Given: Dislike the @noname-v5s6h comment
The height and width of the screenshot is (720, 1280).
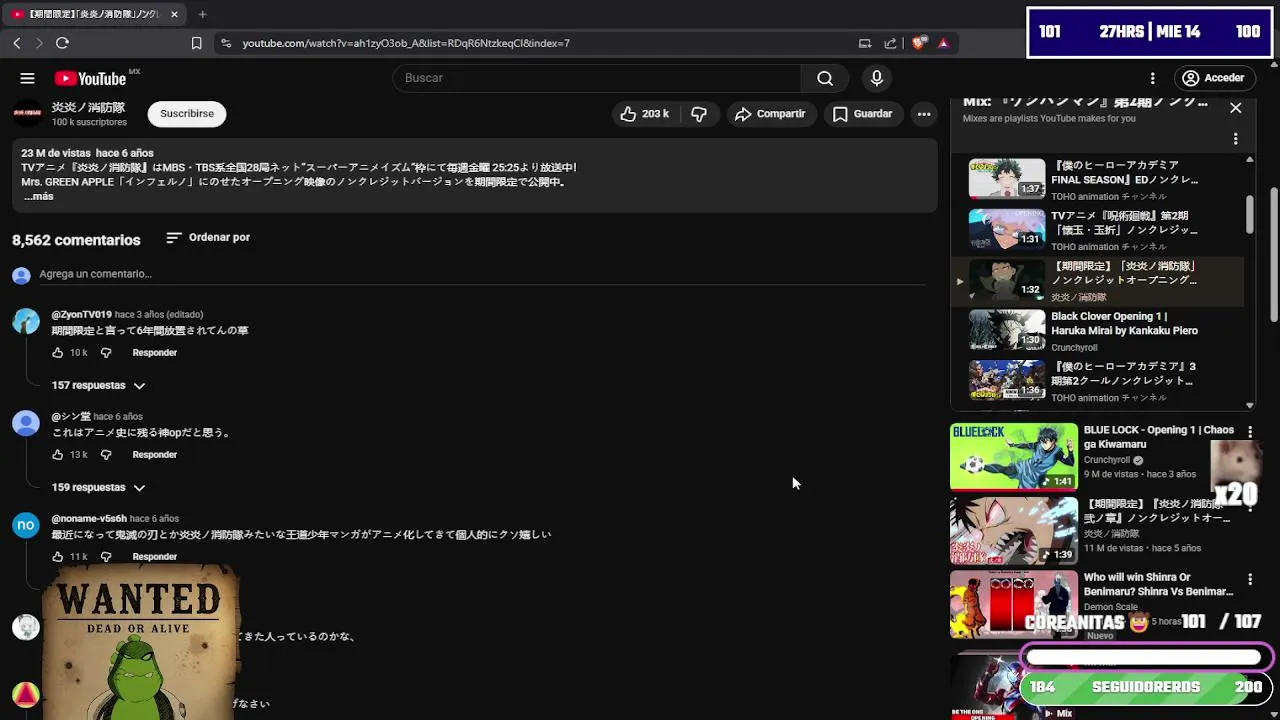Looking at the screenshot, I should 106,557.
